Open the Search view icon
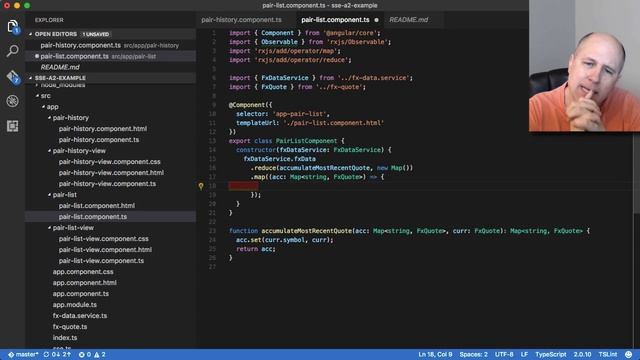The height and width of the screenshot is (360, 640). (x=12, y=51)
